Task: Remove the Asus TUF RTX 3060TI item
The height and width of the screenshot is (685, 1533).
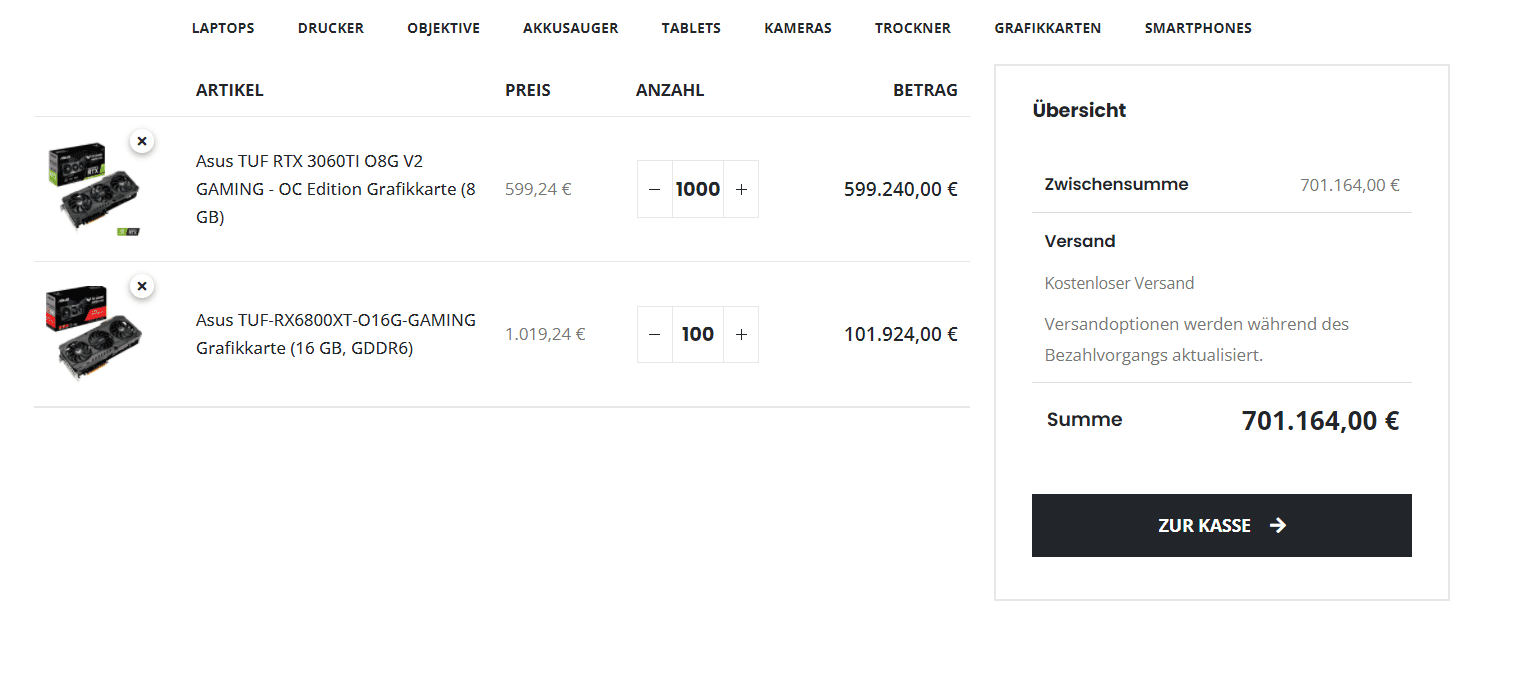Action: (x=142, y=142)
